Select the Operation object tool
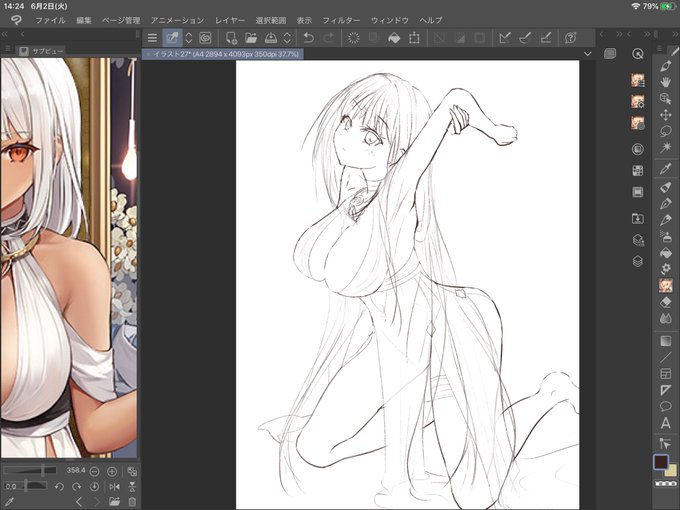This screenshot has height=510, width=680. (x=666, y=99)
